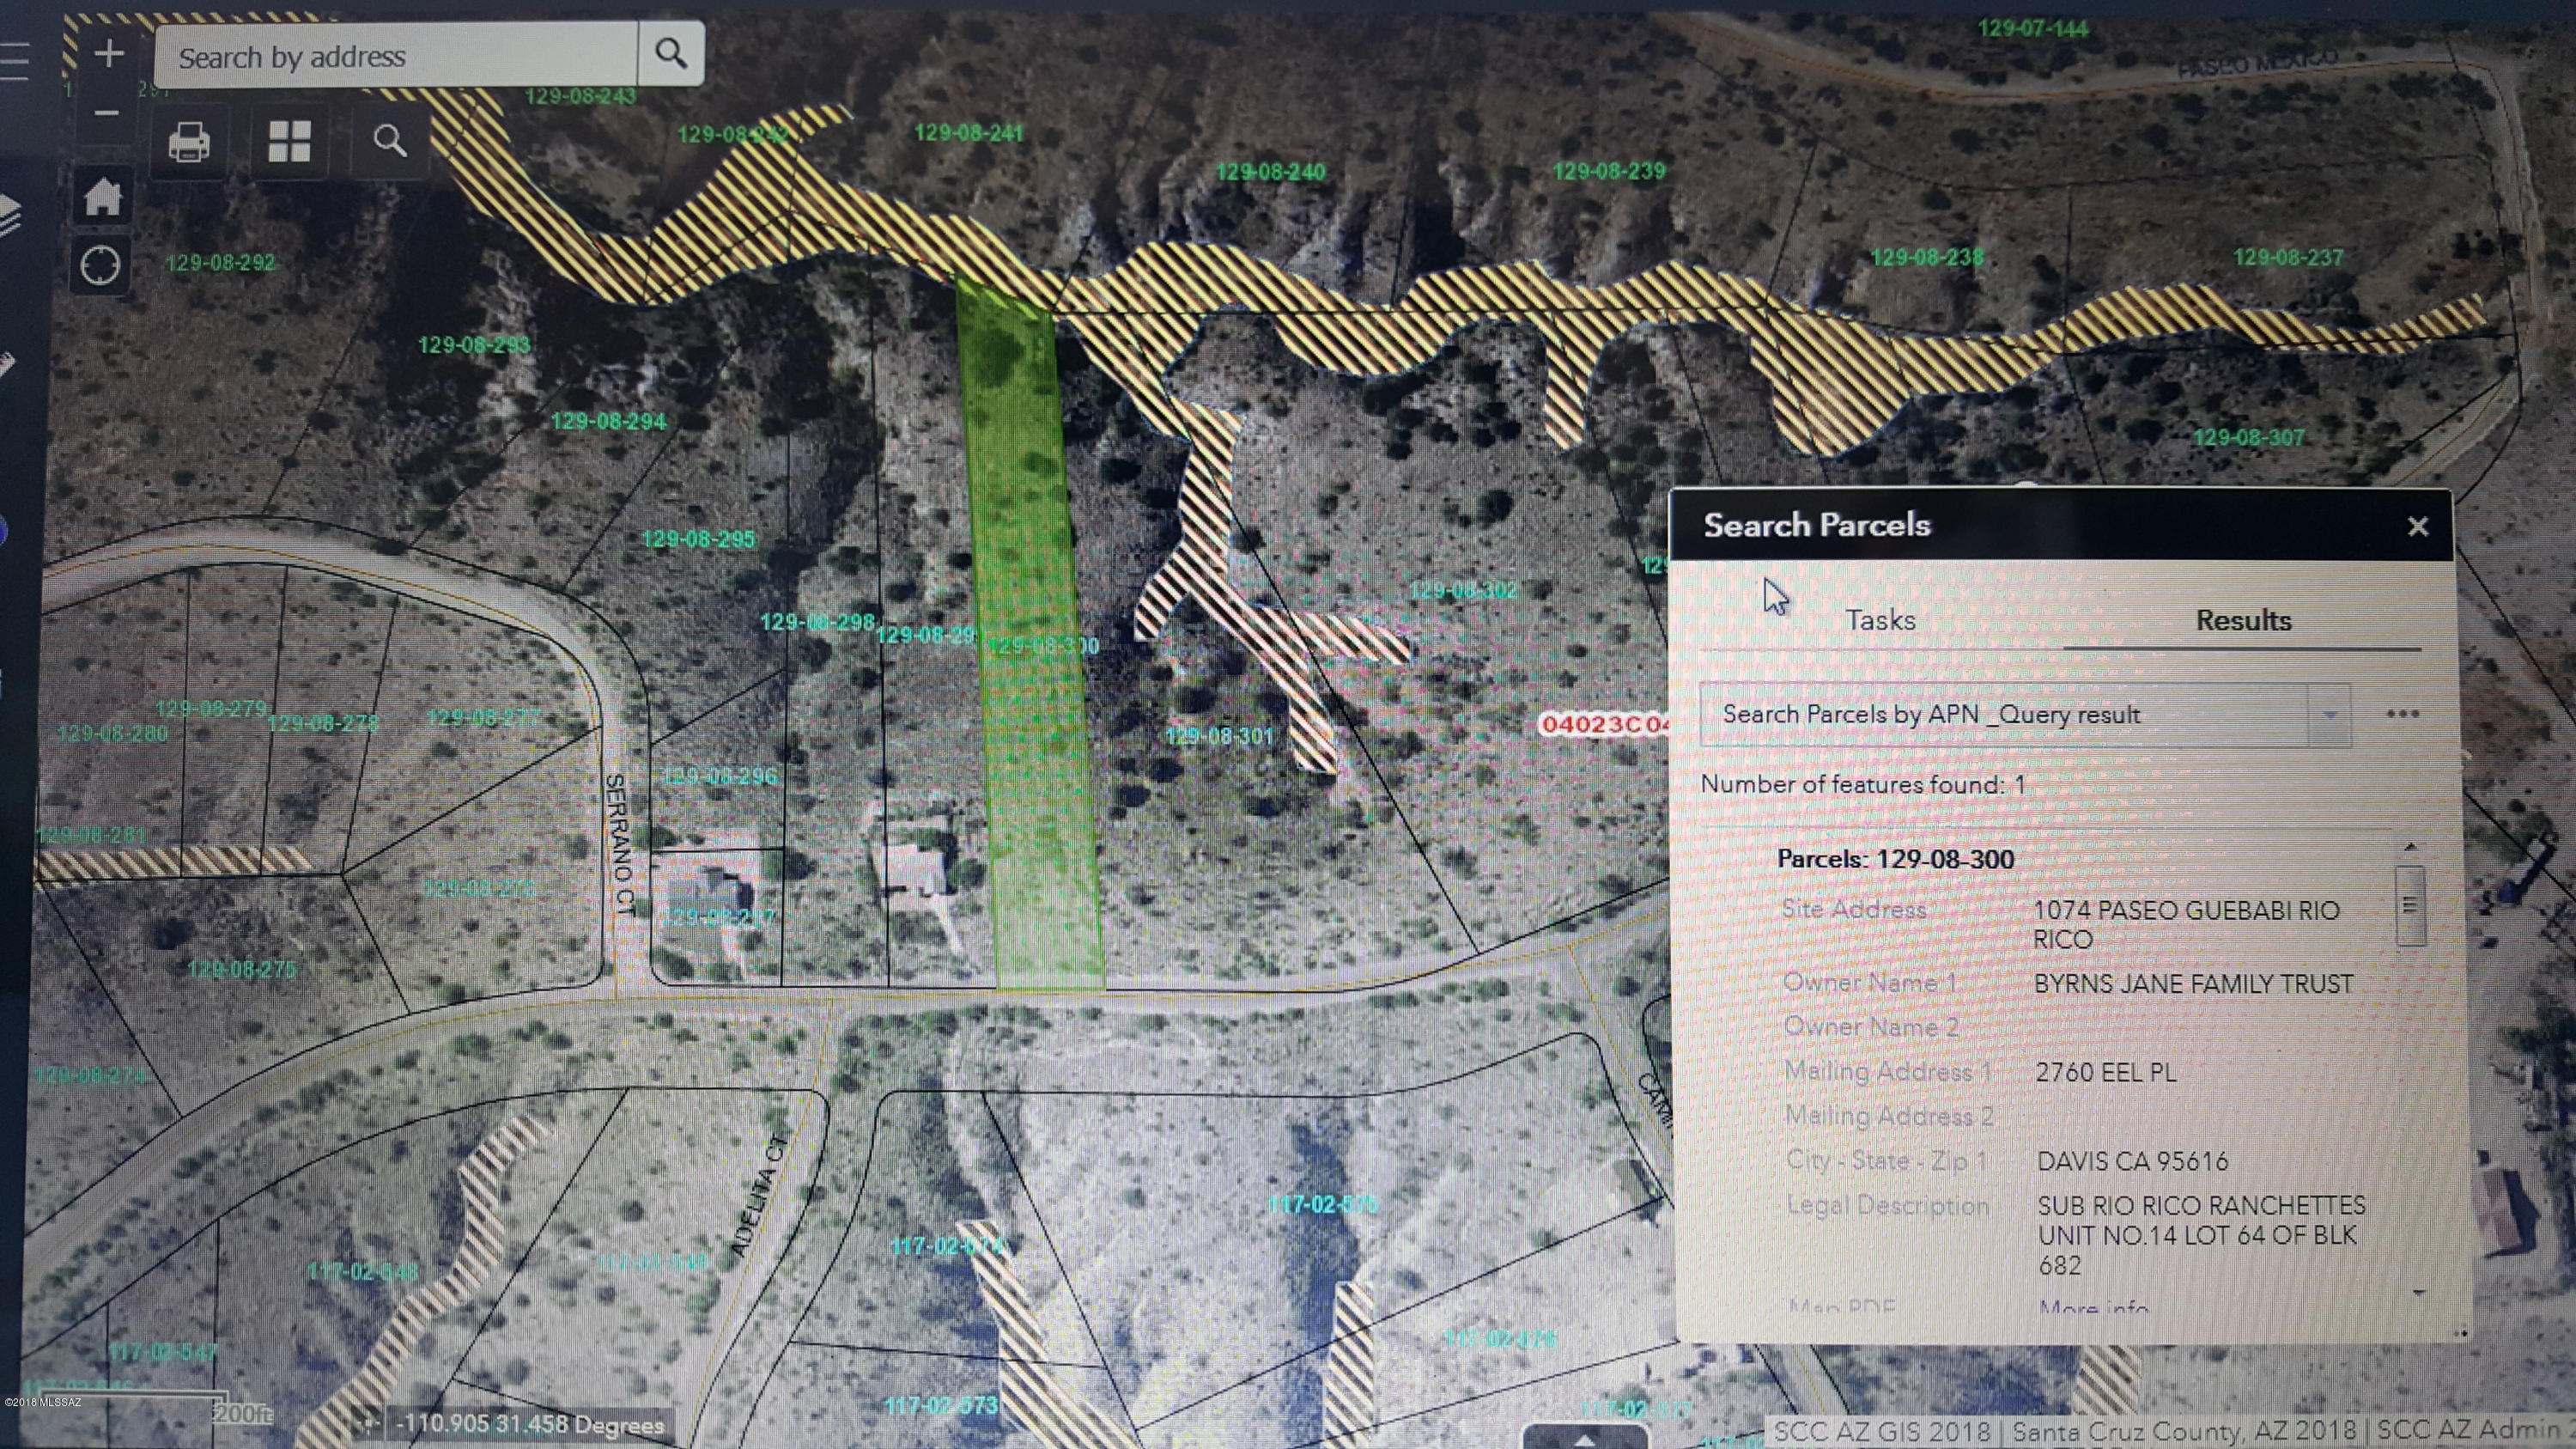2576x1449 pixels.
Task: Activate the My Location target icon
Action: [x=100, y=266]
